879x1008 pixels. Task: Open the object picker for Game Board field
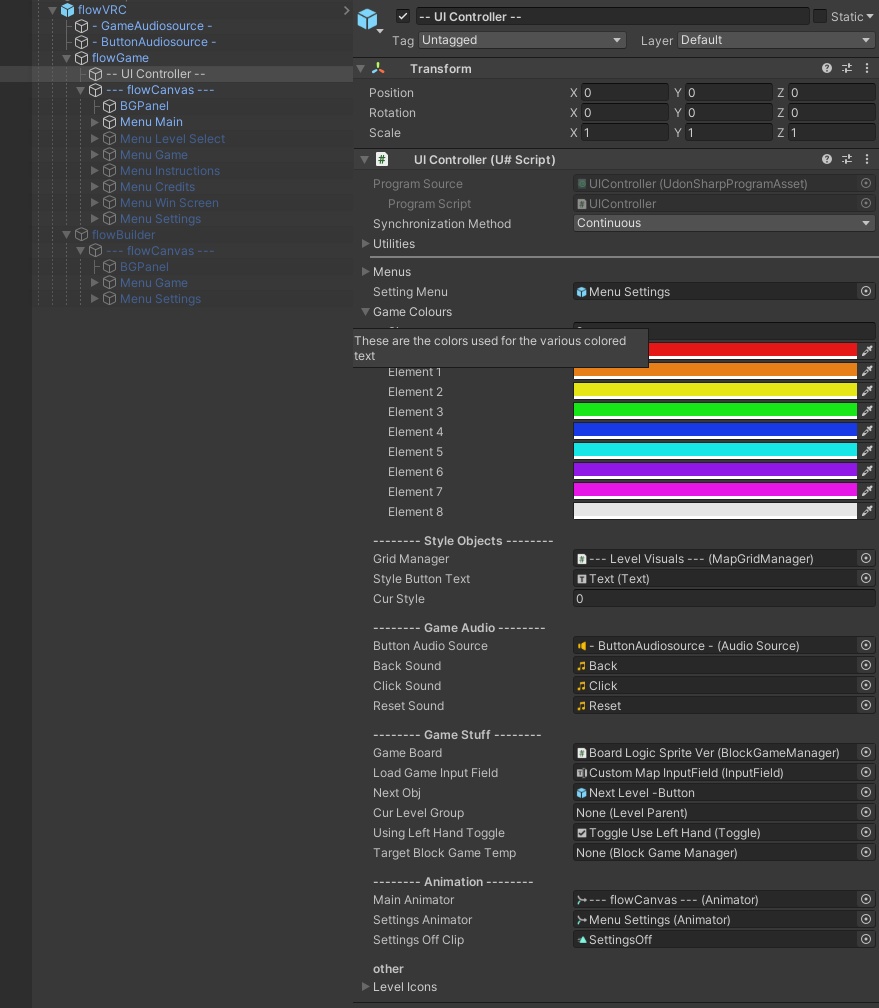point(866,752)
